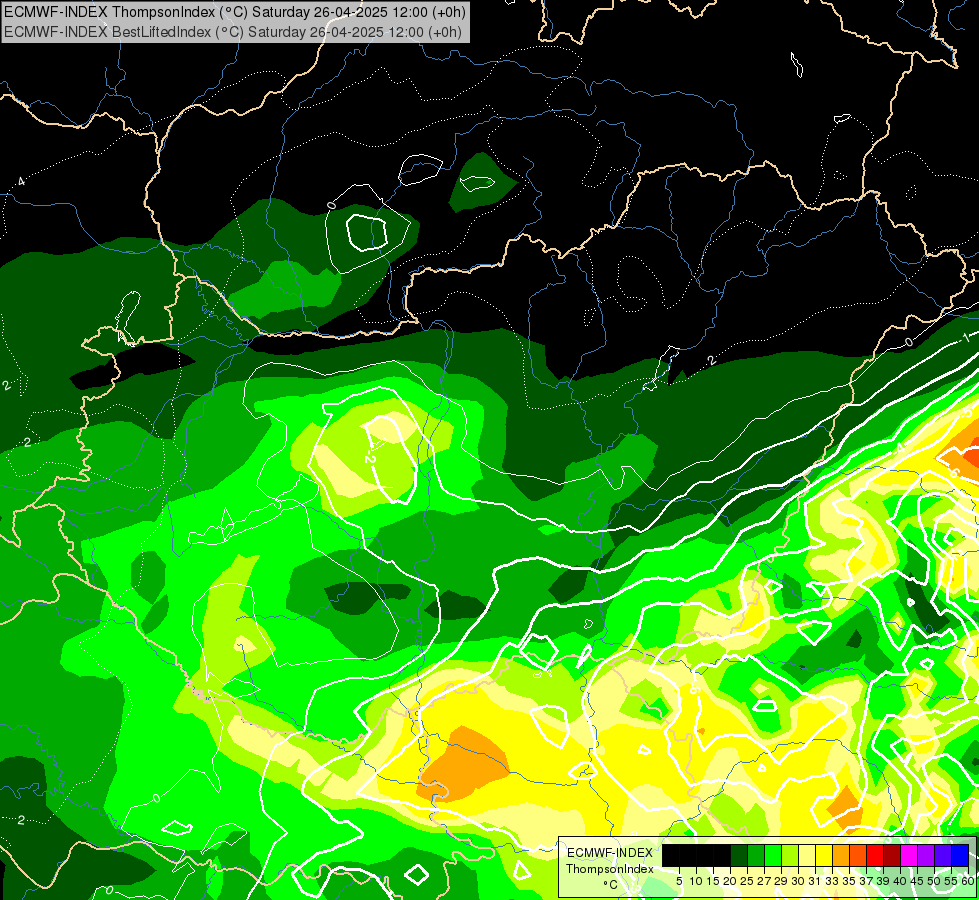The height and width of the screenshot is (900, 979).
Task: Select the magenta 40–45 legend swatch
Action: [909, 855]
